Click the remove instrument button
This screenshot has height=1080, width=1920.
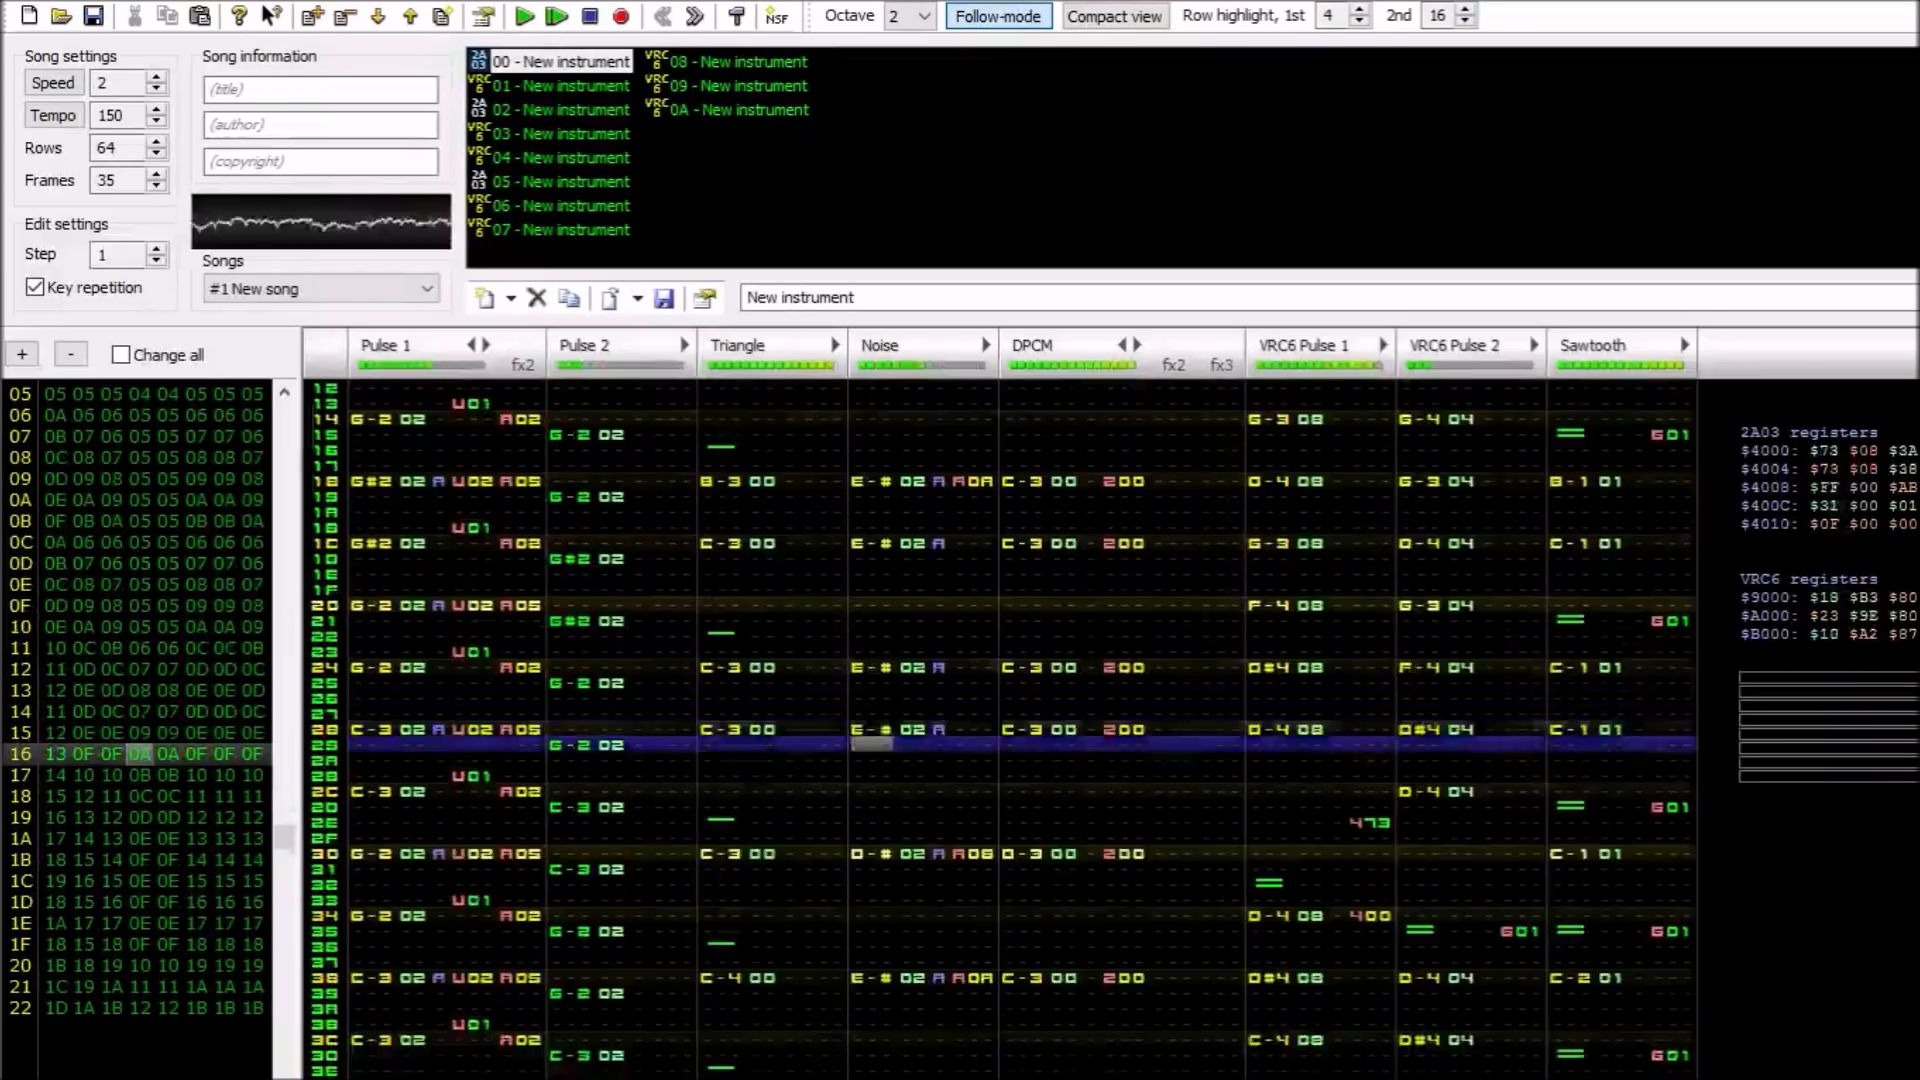[535, 297]
